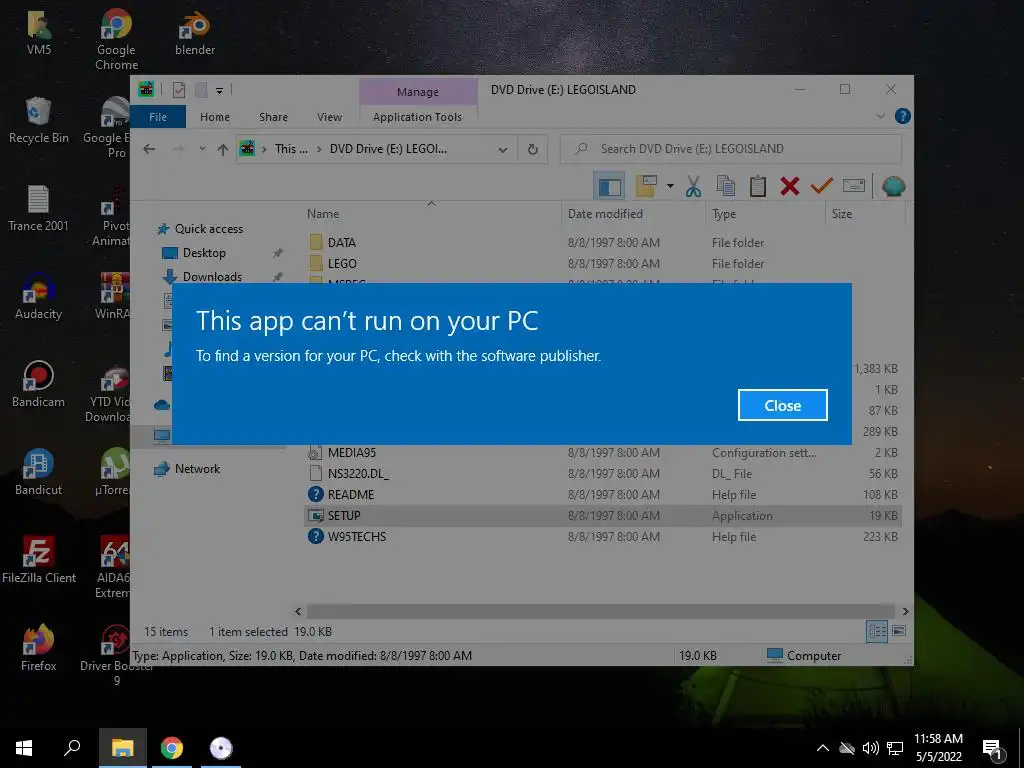Open the Application Tools tab
Image resolution: width=1024 pixels, height=768 pixels.
417,117
